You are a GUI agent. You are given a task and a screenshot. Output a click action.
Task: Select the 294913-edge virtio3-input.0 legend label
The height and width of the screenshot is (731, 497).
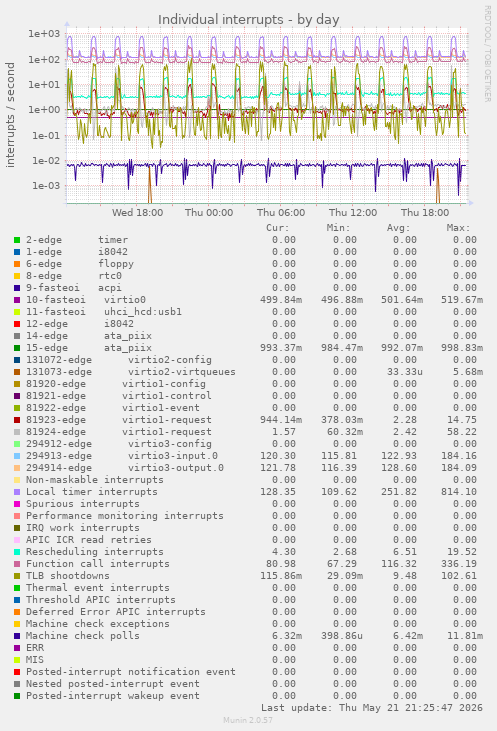click(122, 455)
